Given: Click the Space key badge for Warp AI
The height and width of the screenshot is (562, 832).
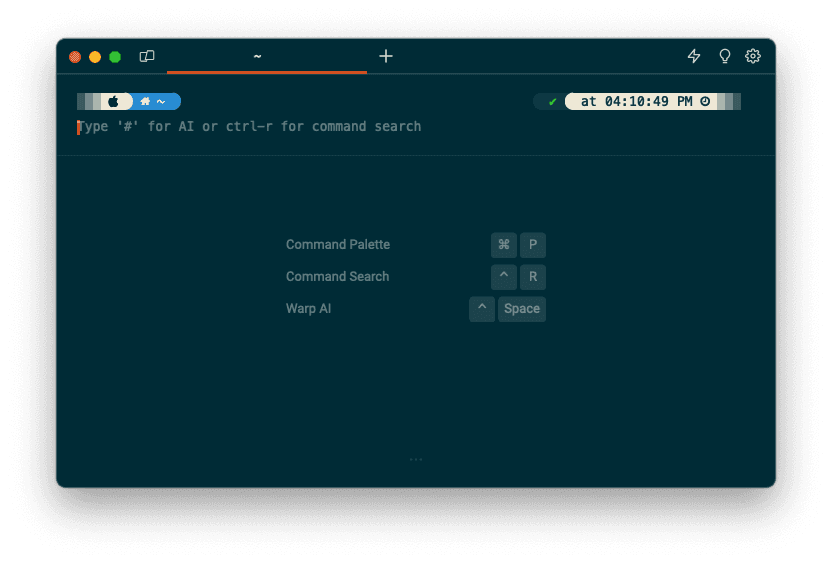Looking at the screenshot, I should (x=522, y=309).
